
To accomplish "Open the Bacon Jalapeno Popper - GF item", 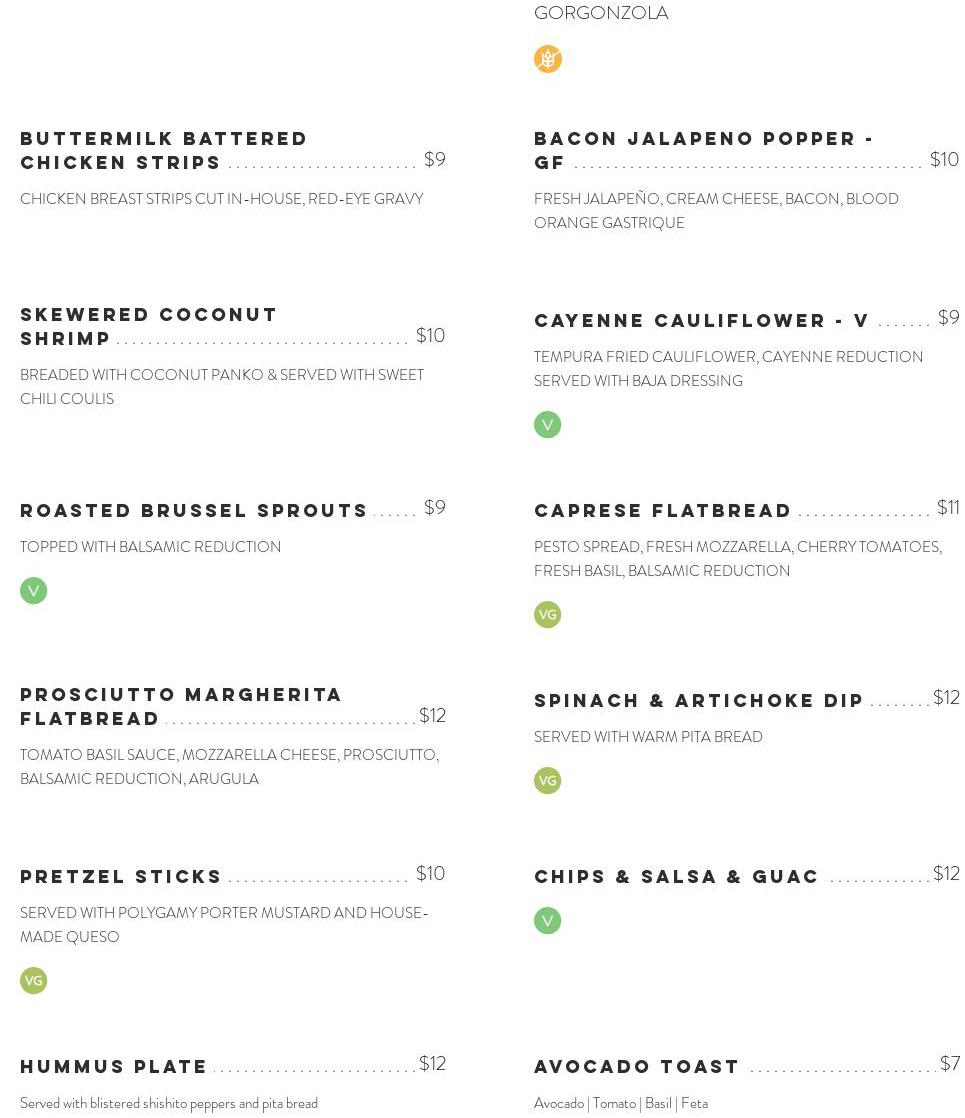I will point(703,150).
